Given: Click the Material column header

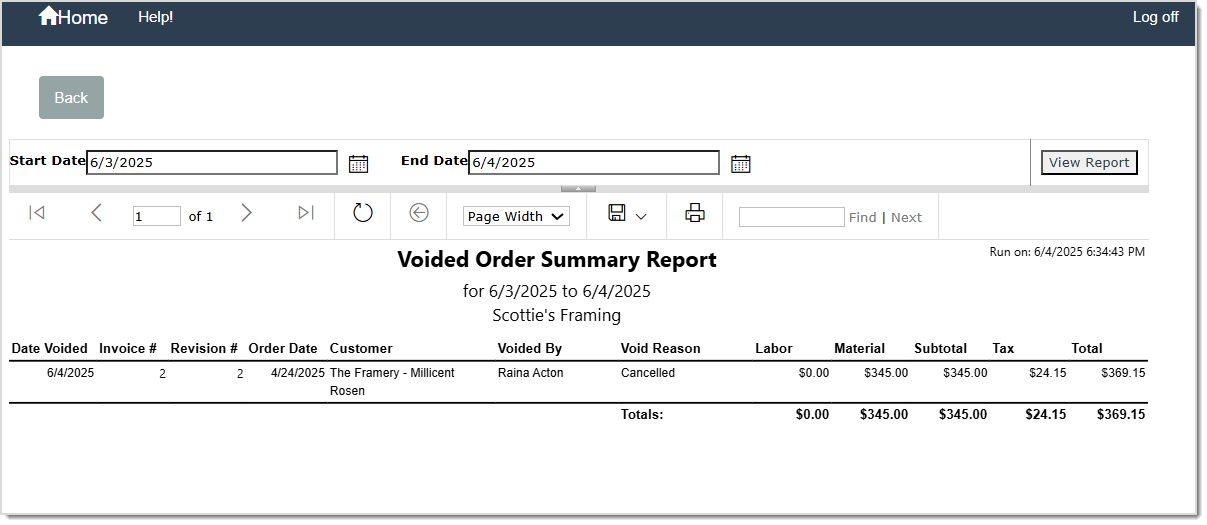Looking at the screenshot, I should 860,348.
